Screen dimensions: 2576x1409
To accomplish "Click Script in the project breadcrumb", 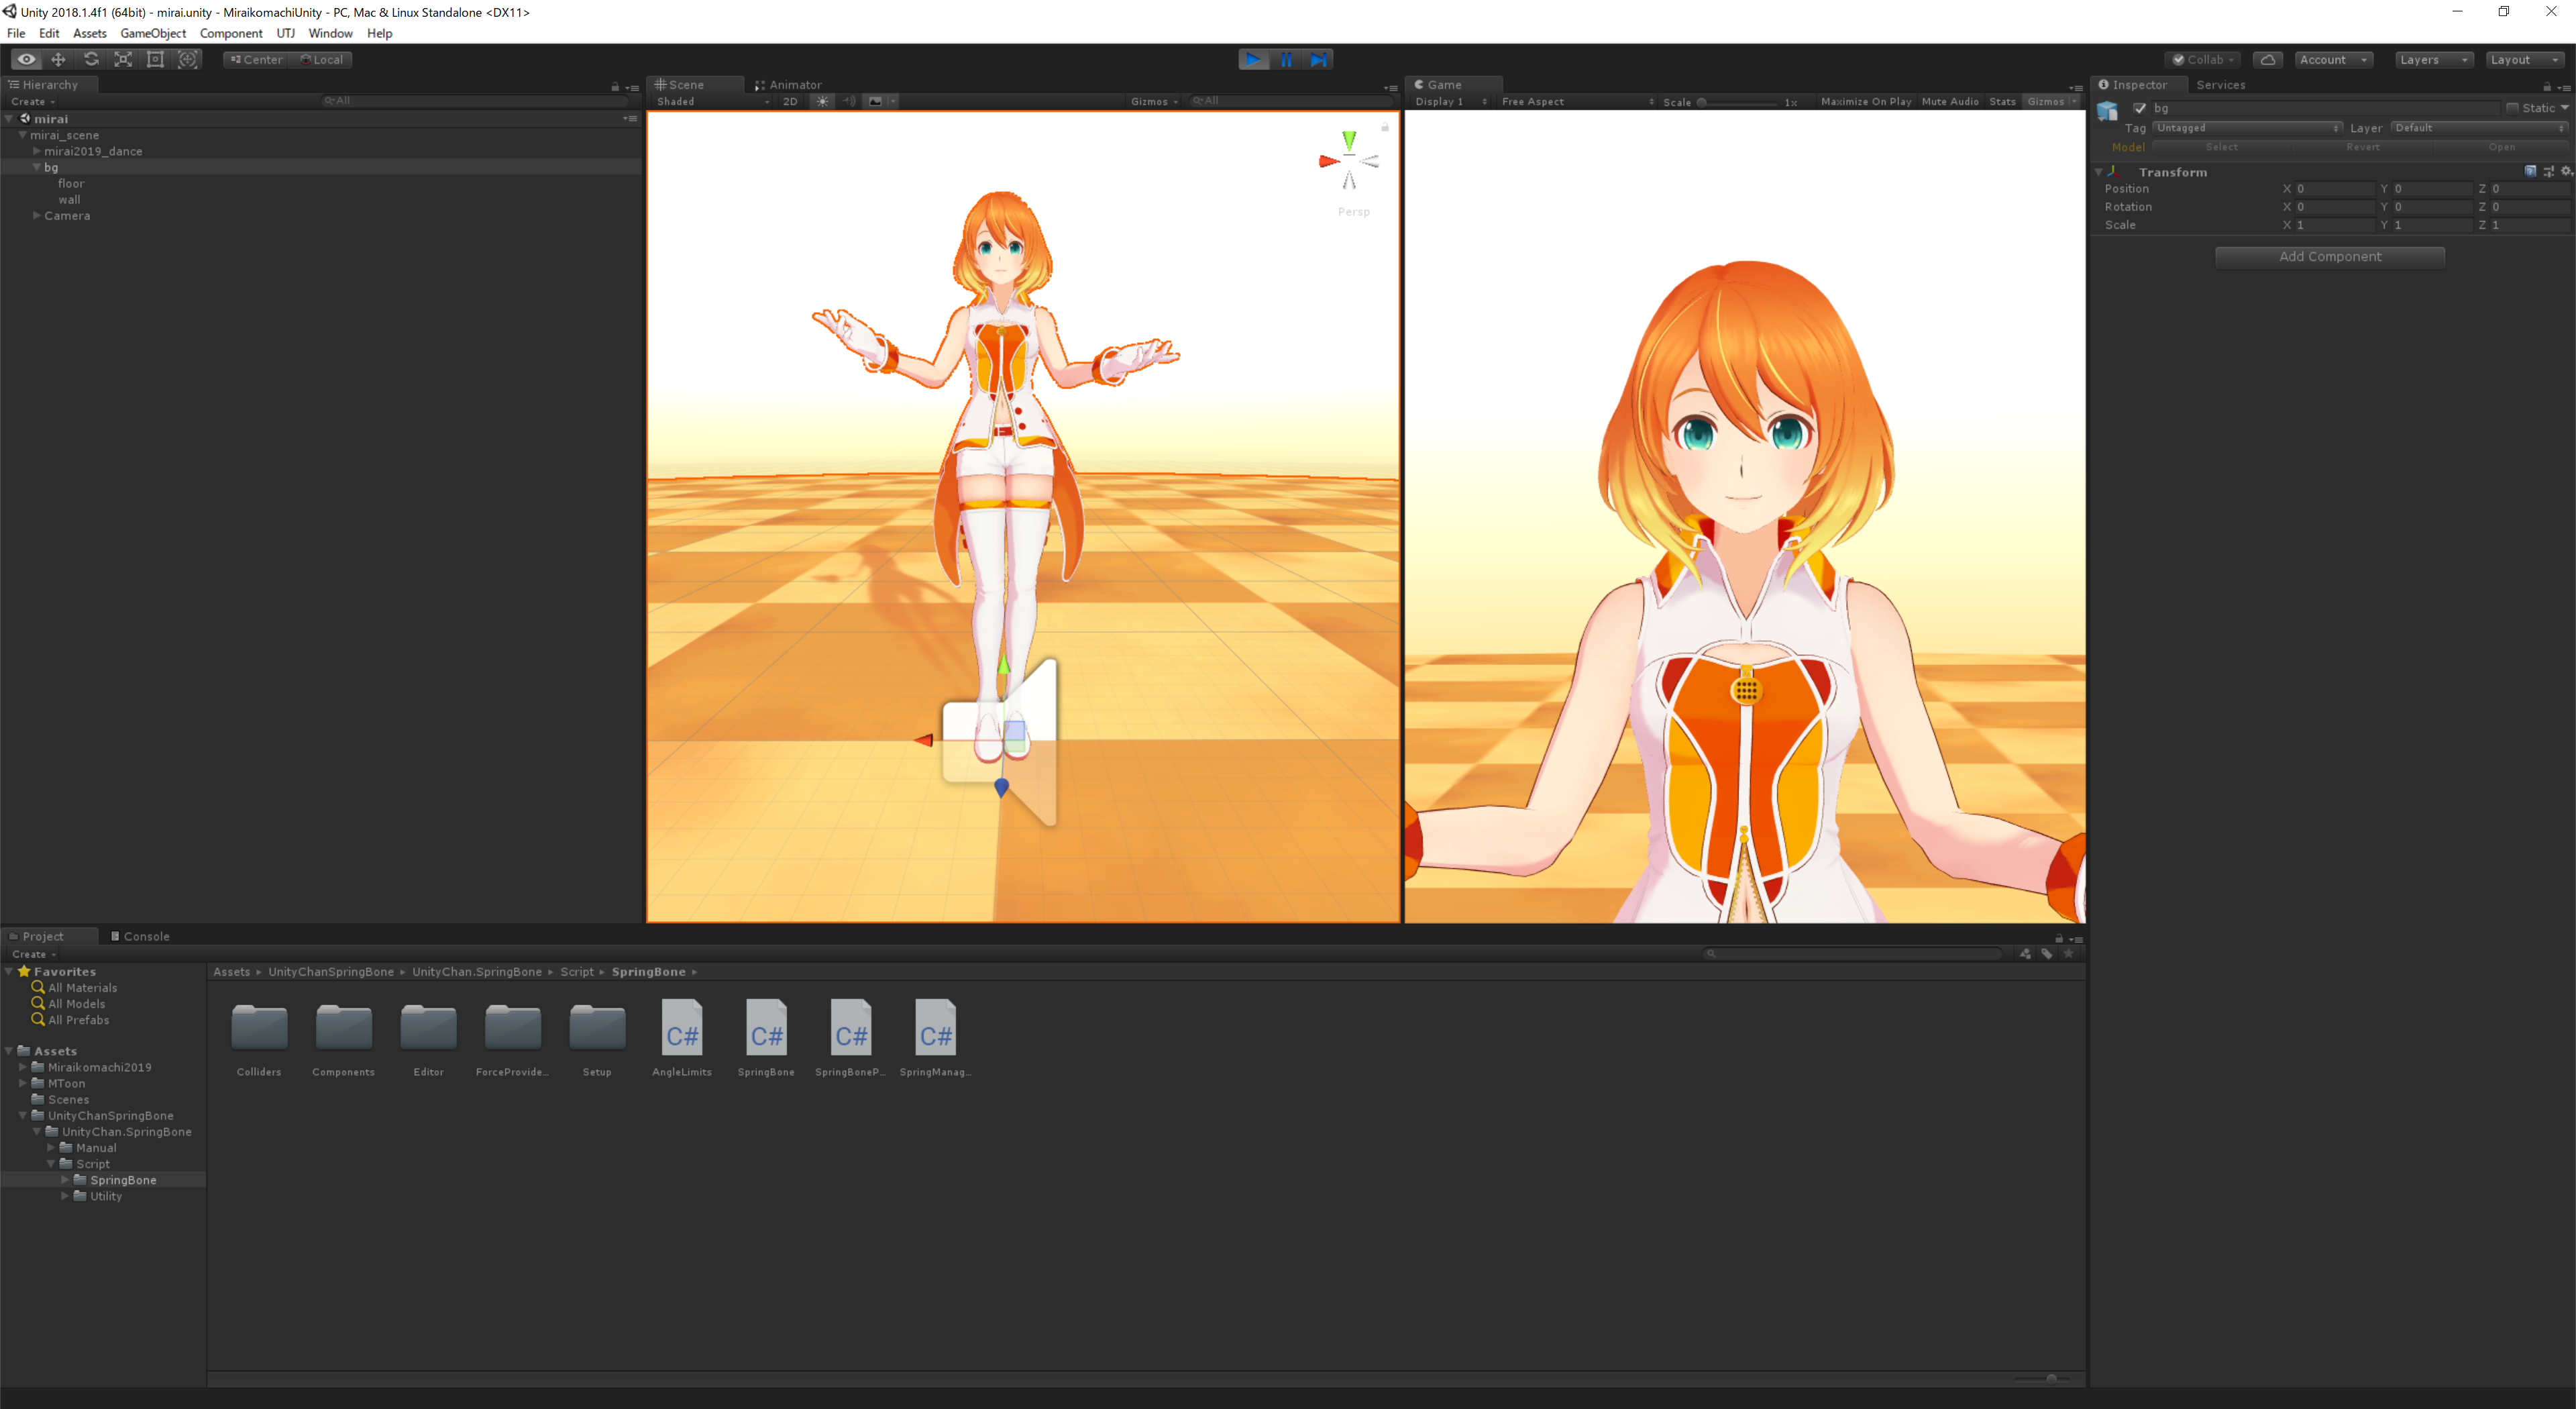I will point(577,972).
